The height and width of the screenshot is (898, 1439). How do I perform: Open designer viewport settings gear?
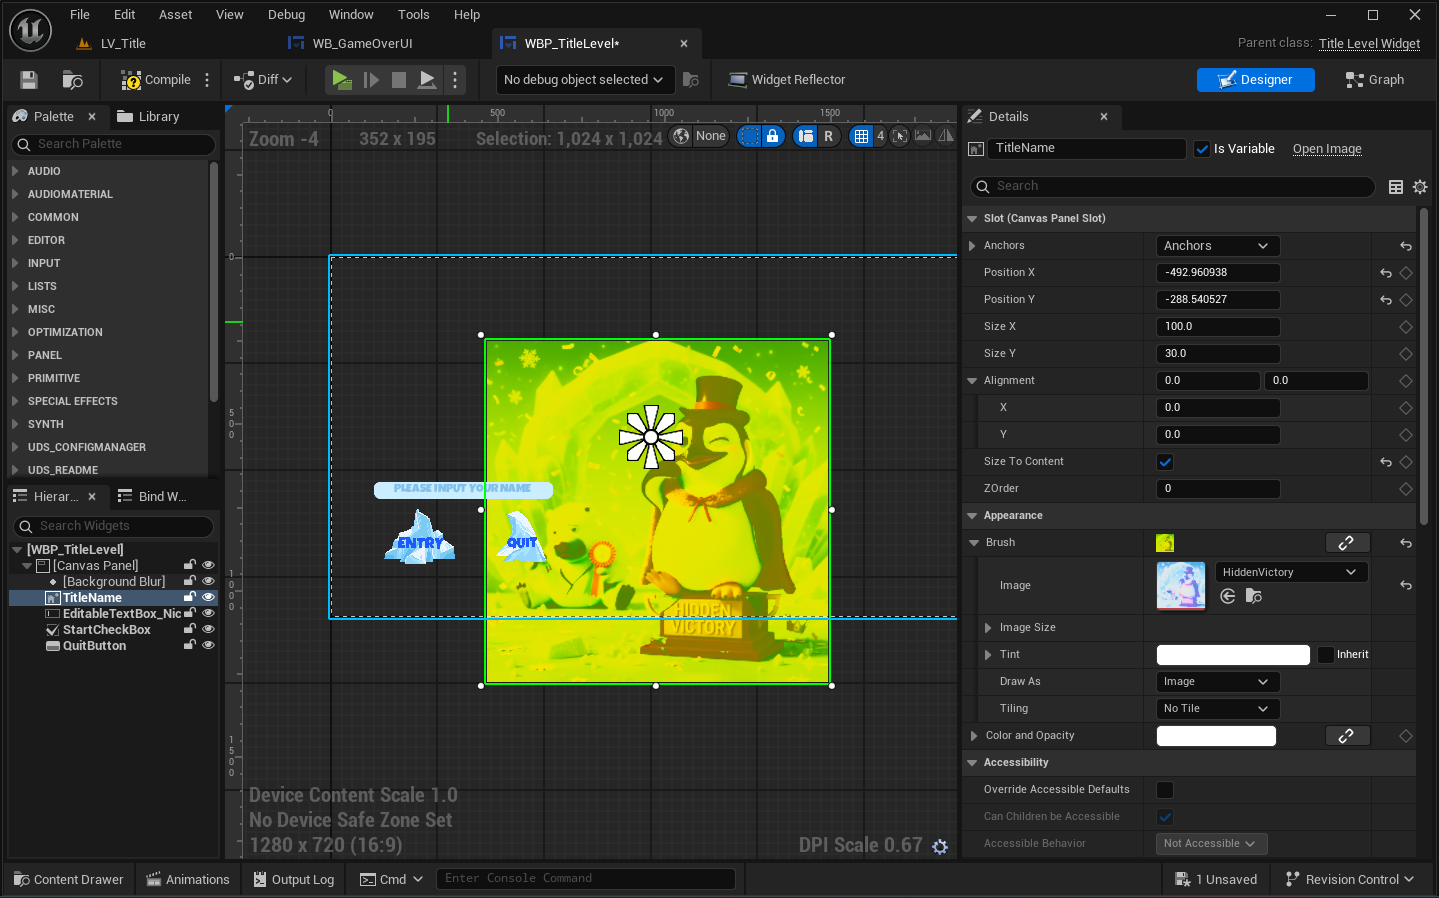click(940, 846)
